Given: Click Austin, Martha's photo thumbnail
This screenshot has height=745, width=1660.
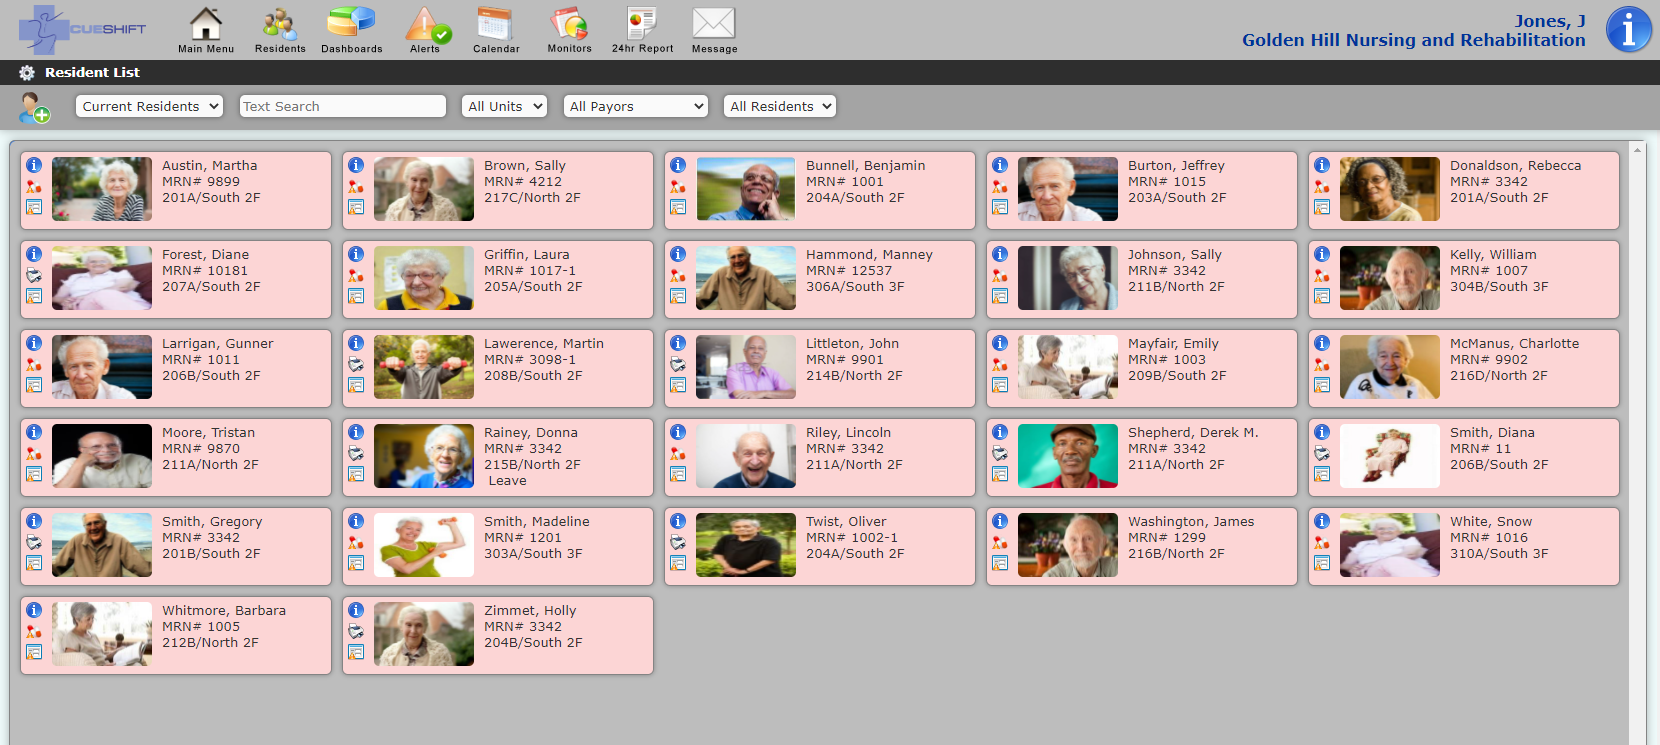Looking at the screenshot, I should pyautogui.click(x=102, y=189).
